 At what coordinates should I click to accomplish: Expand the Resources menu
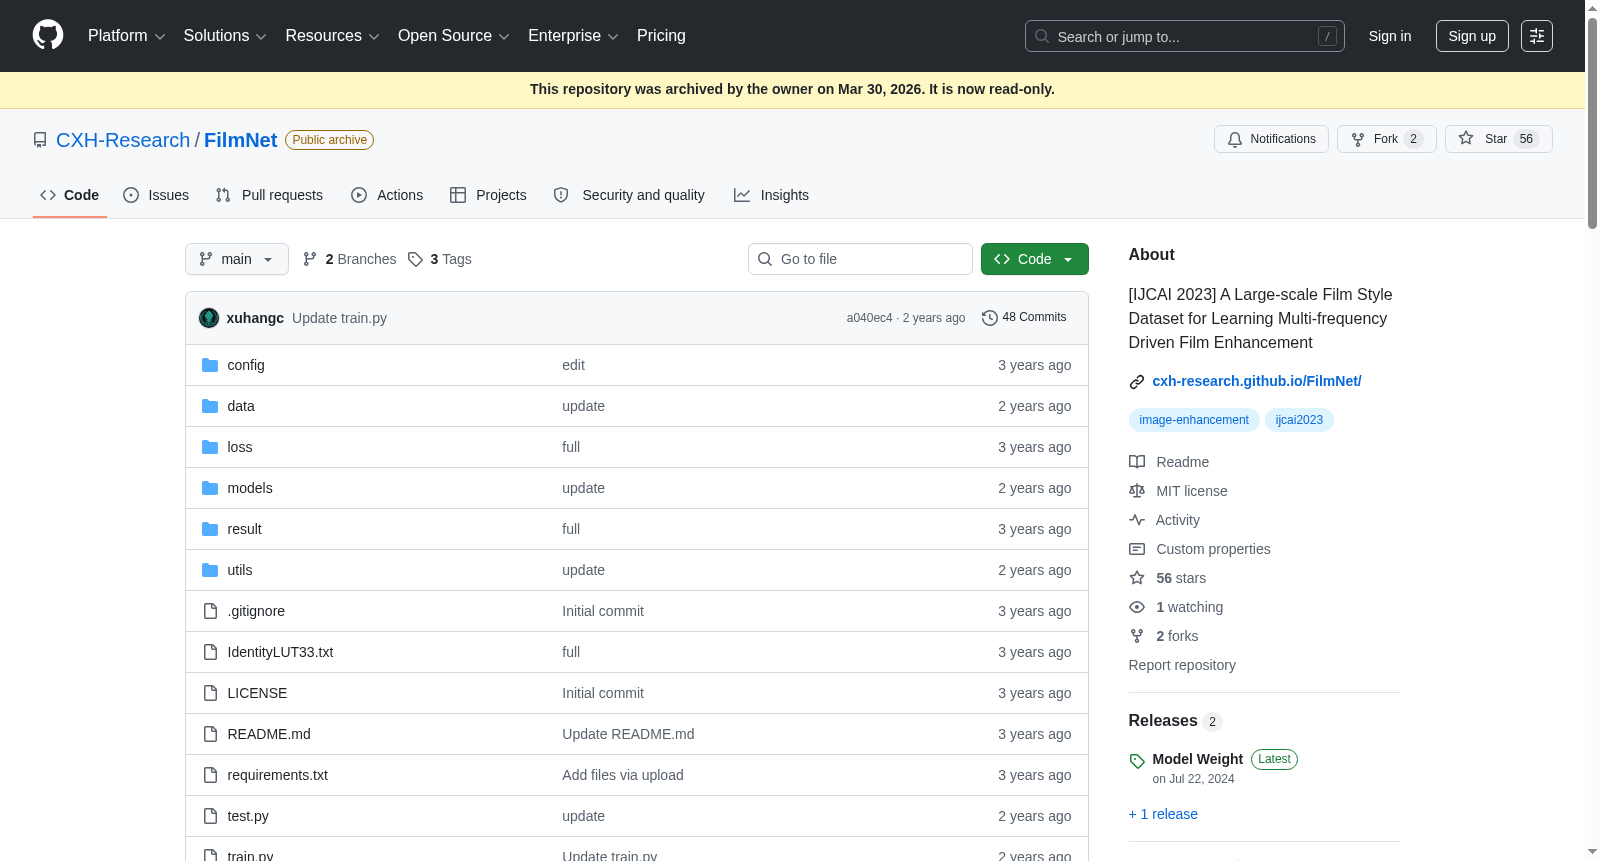pyautogui.click(x=333, y=36)
